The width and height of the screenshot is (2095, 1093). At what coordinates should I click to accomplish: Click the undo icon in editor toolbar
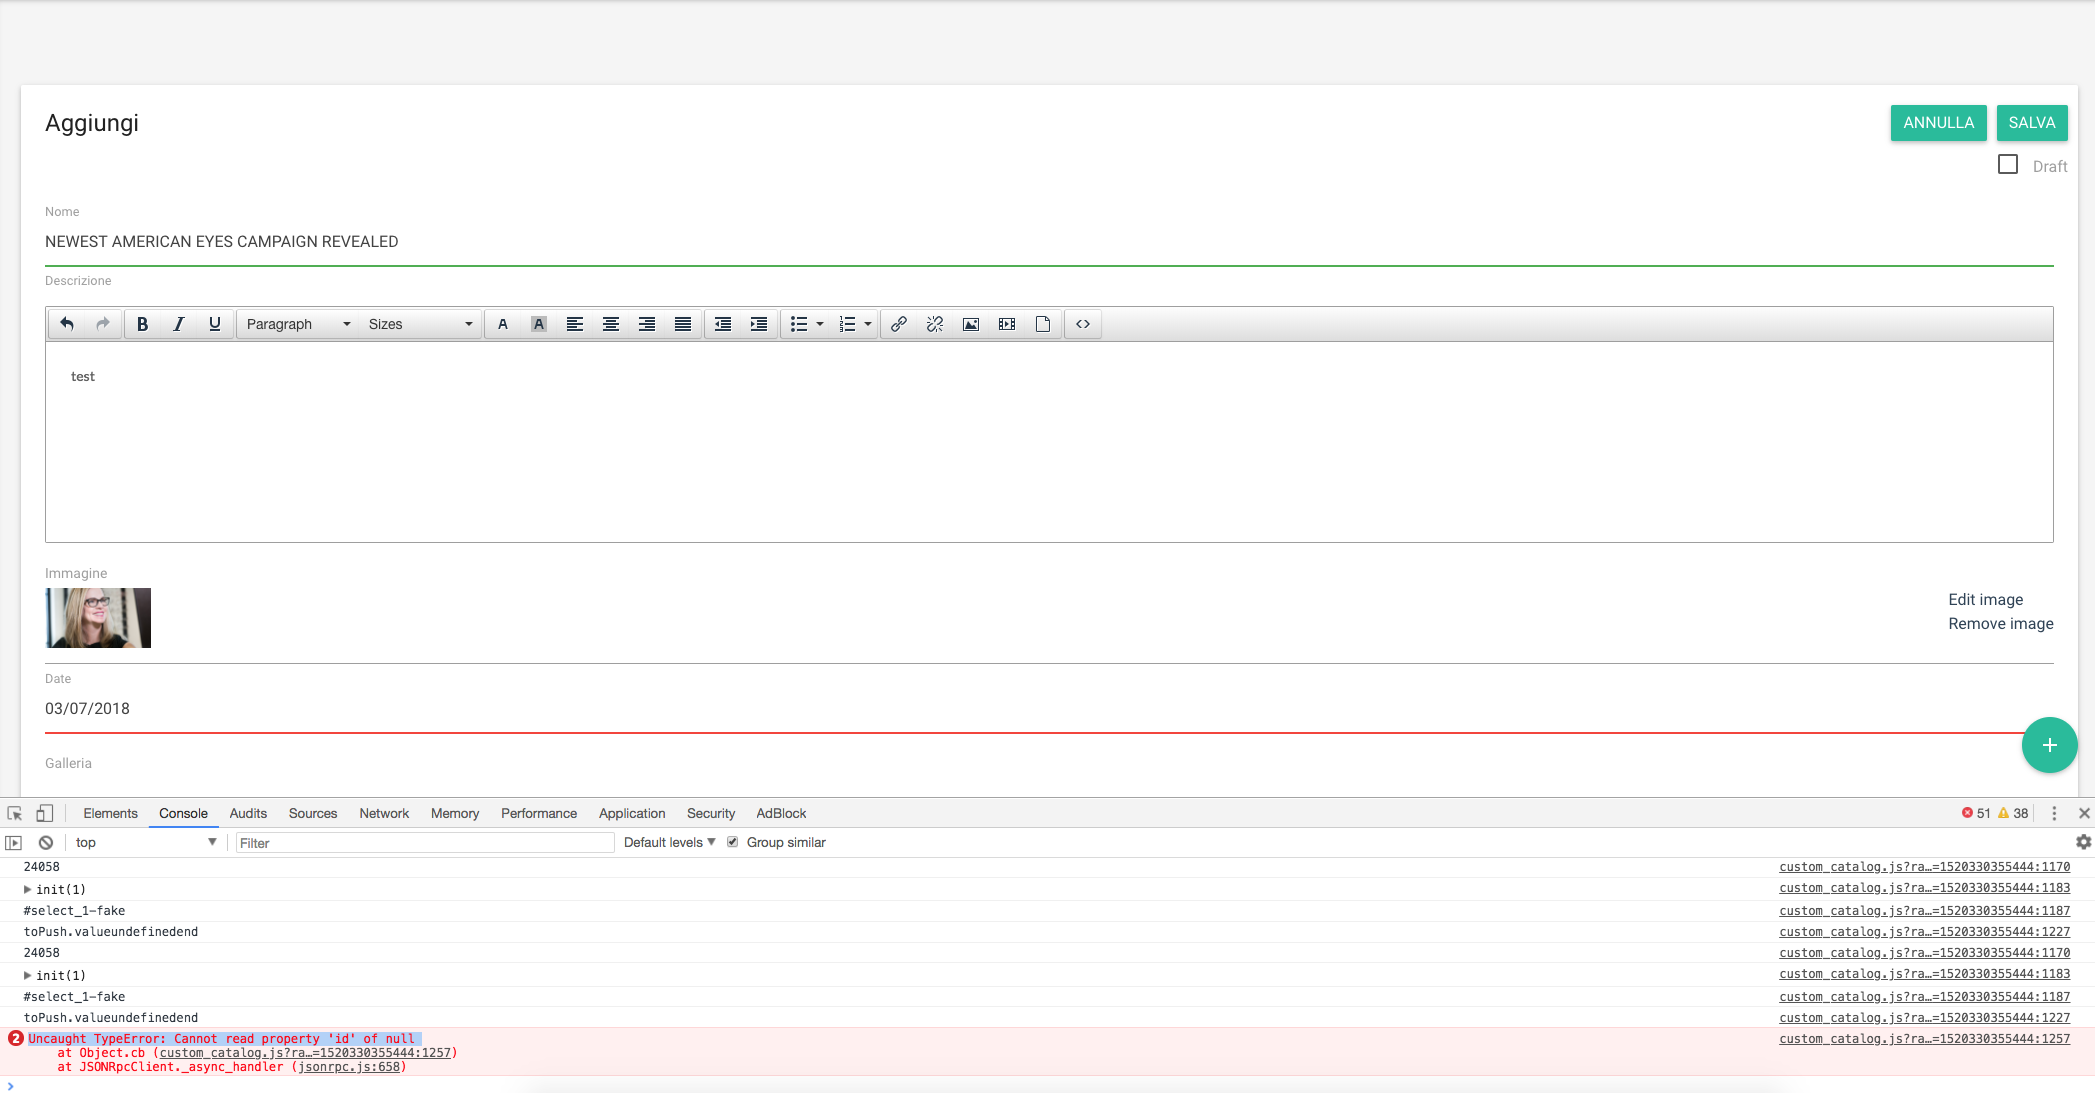pos(67,324)
